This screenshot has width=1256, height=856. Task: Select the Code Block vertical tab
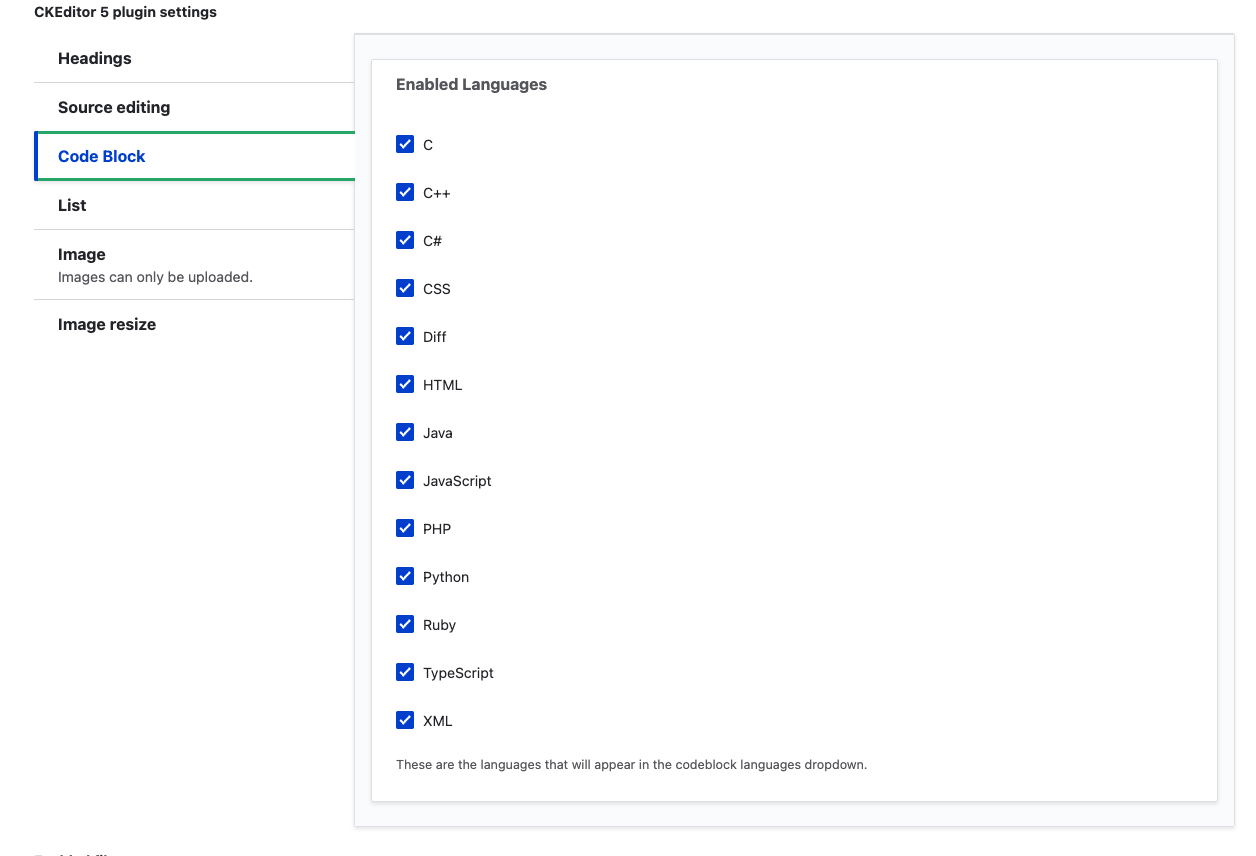(x=102, y=156)
